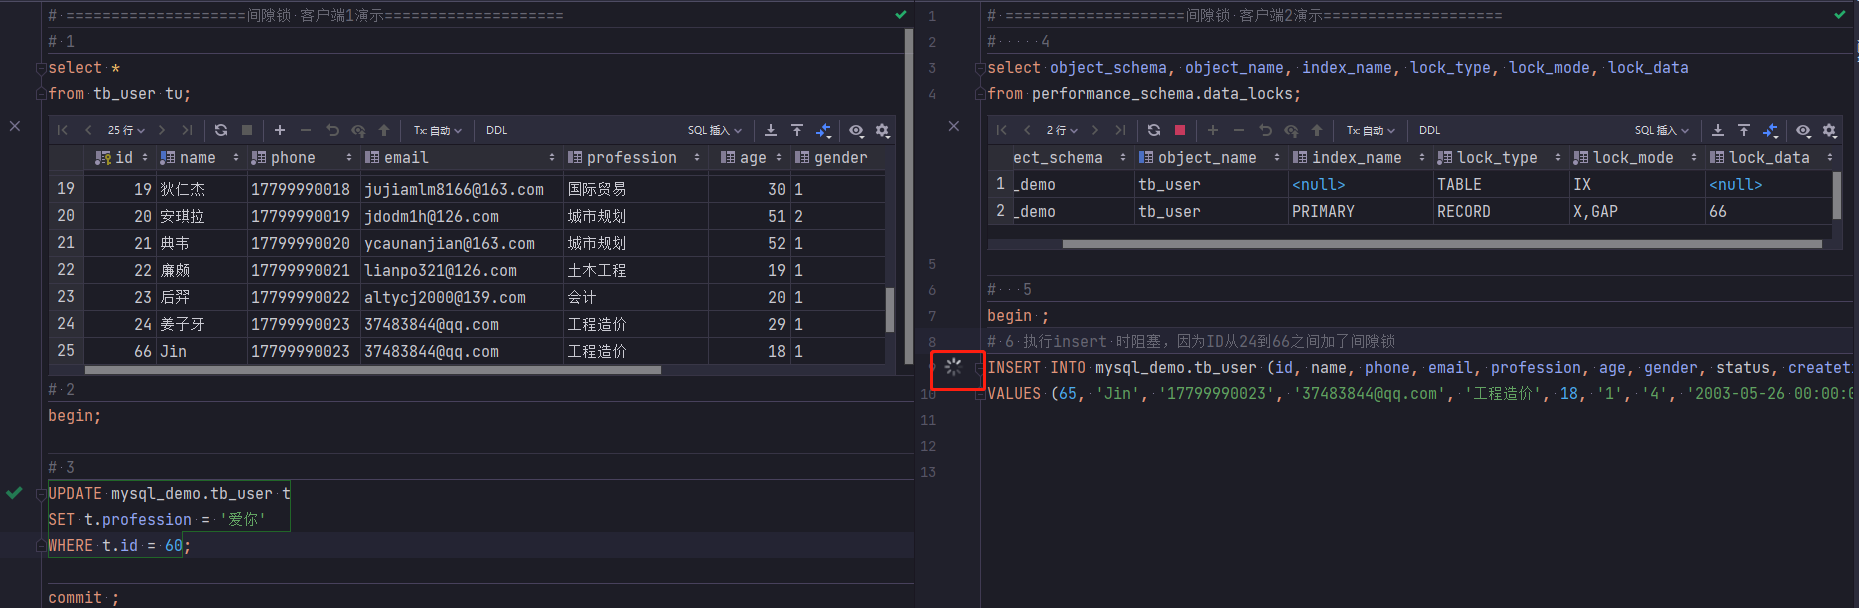
Task: Close the data_locks result panel
Action: pyautogui.click(x=954, y=126)
